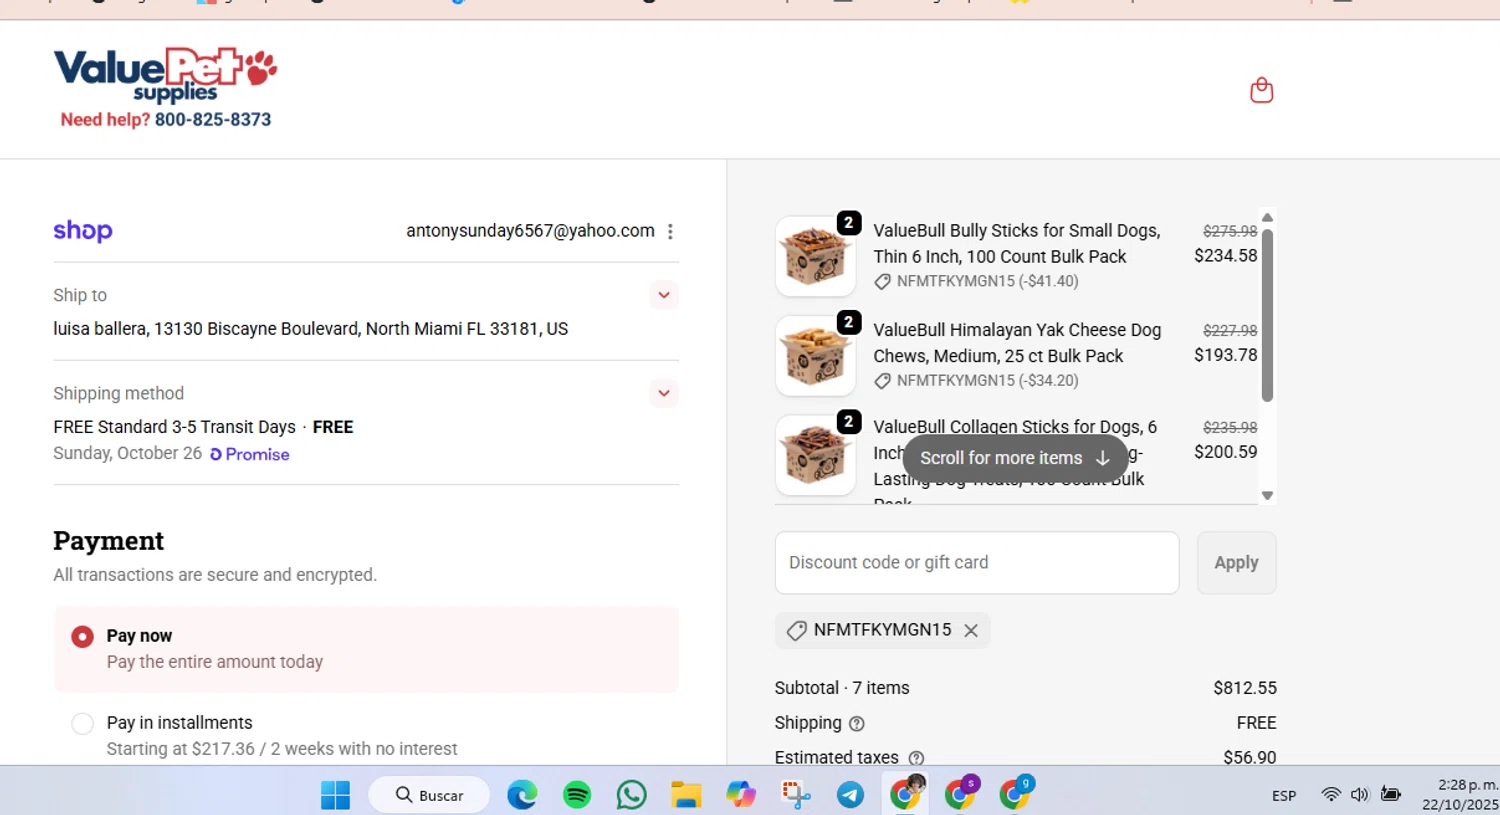
Task: Open the clock and date 22/10/2025
Action: pyautogui.click(x=1460, y=795)
